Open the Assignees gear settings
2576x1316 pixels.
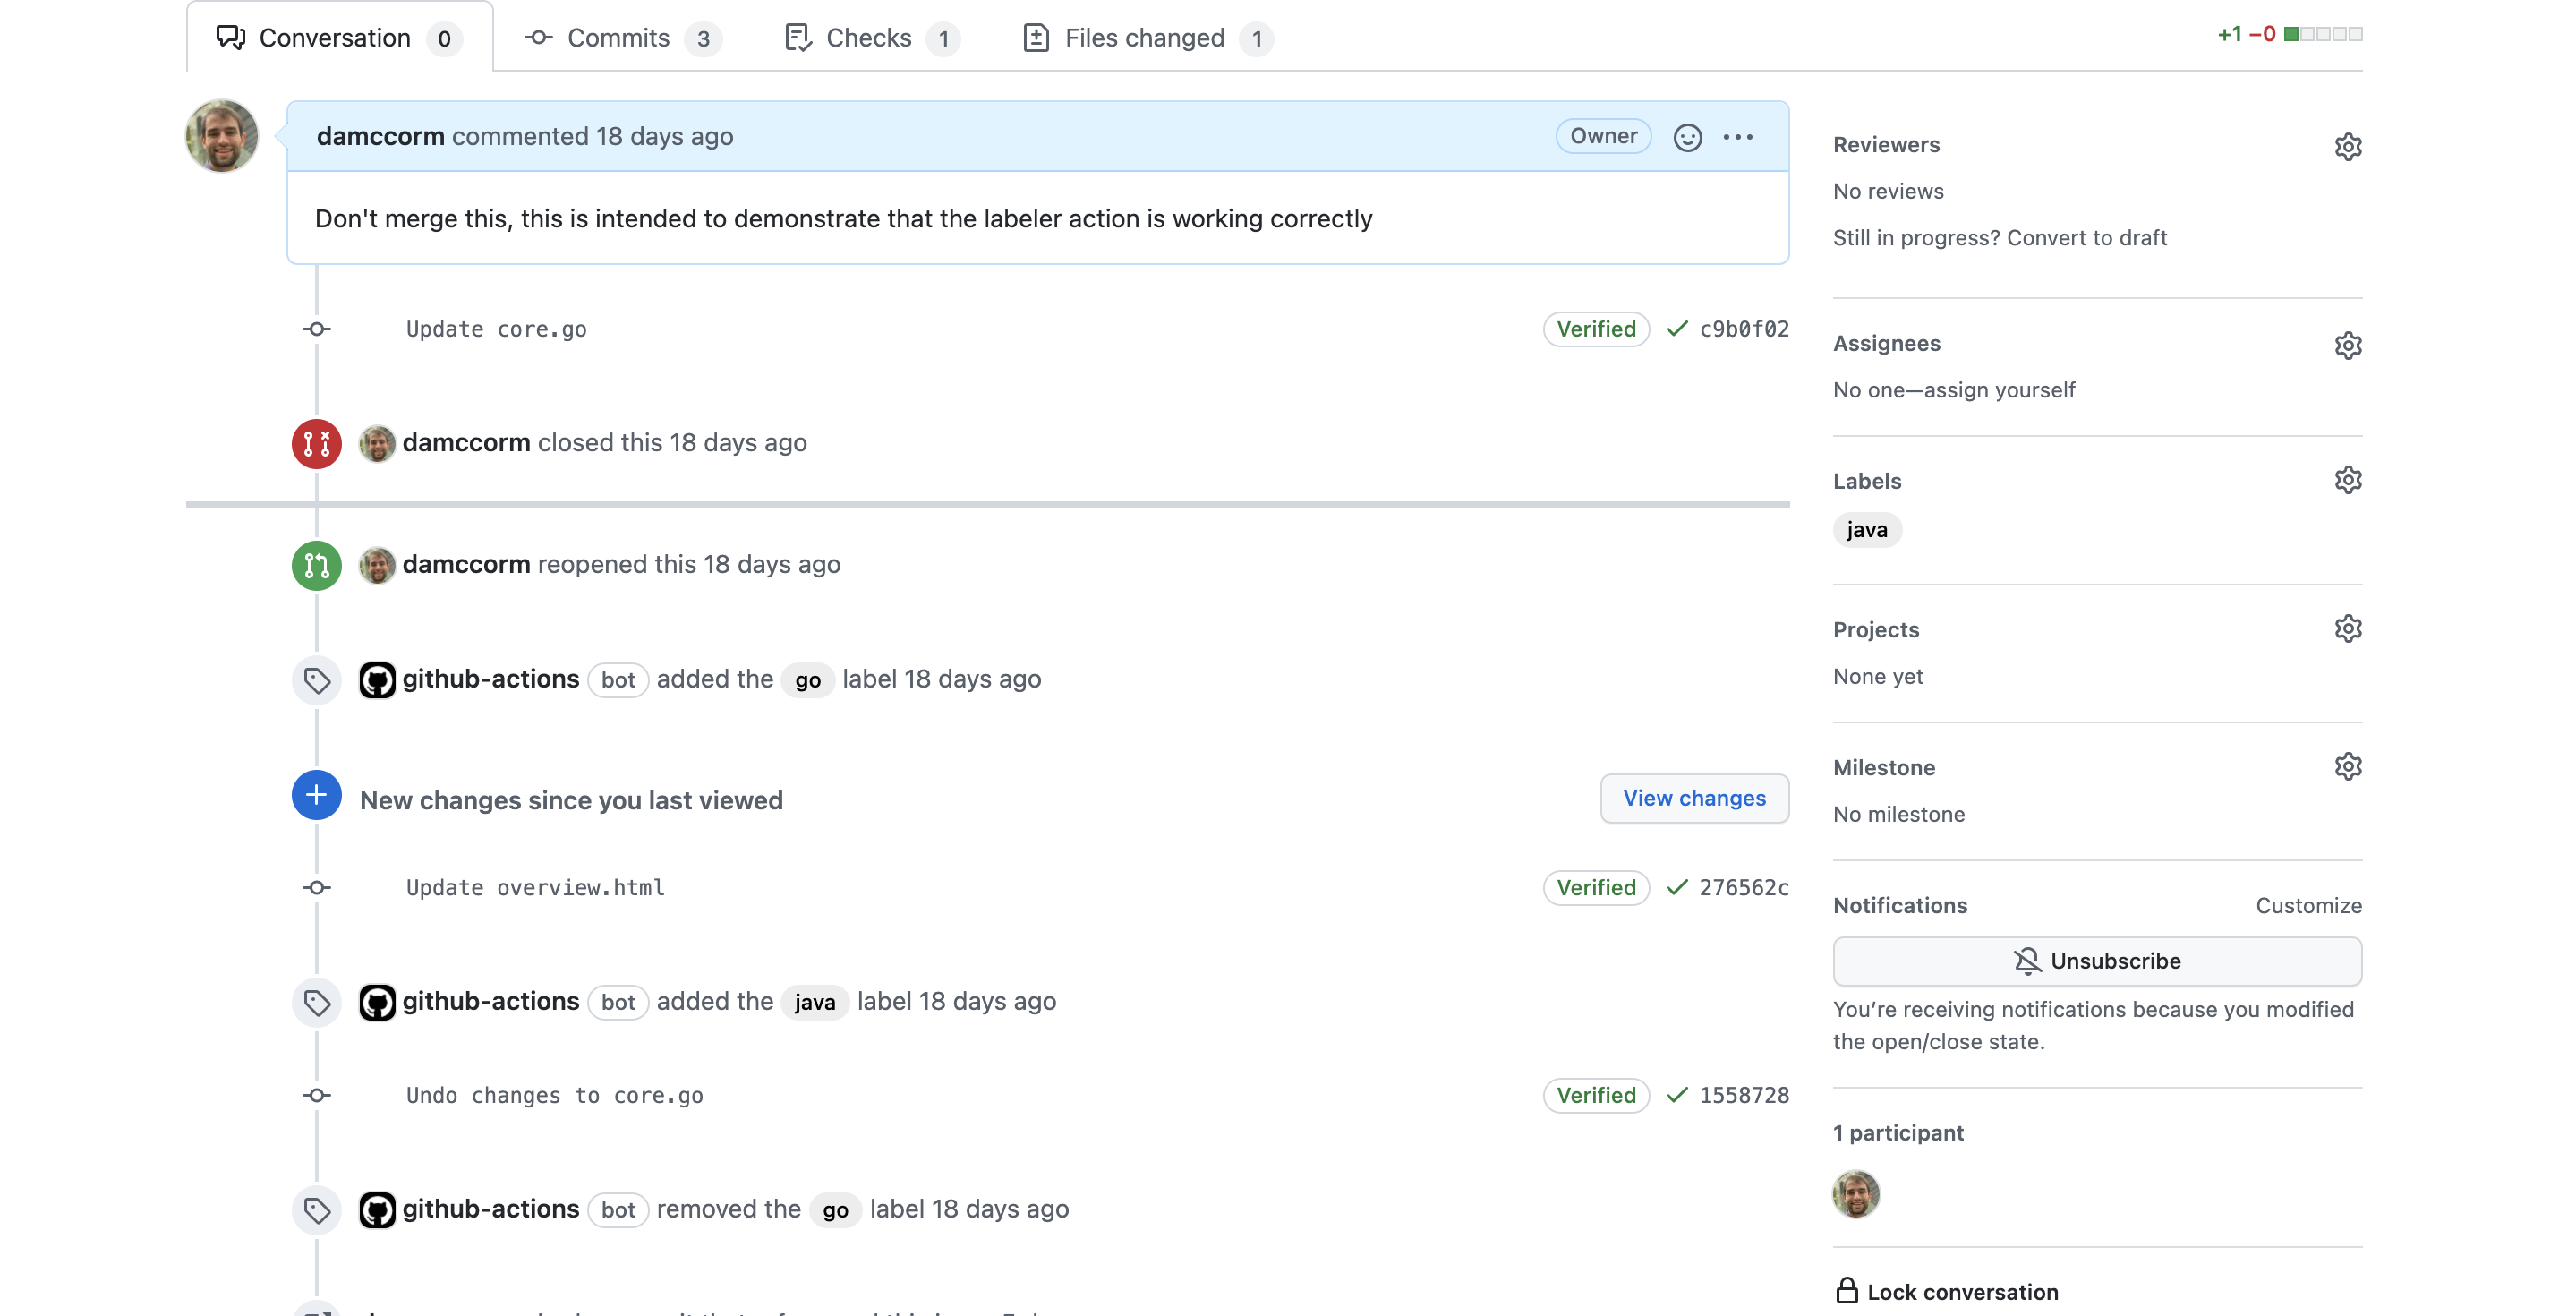2347,345
